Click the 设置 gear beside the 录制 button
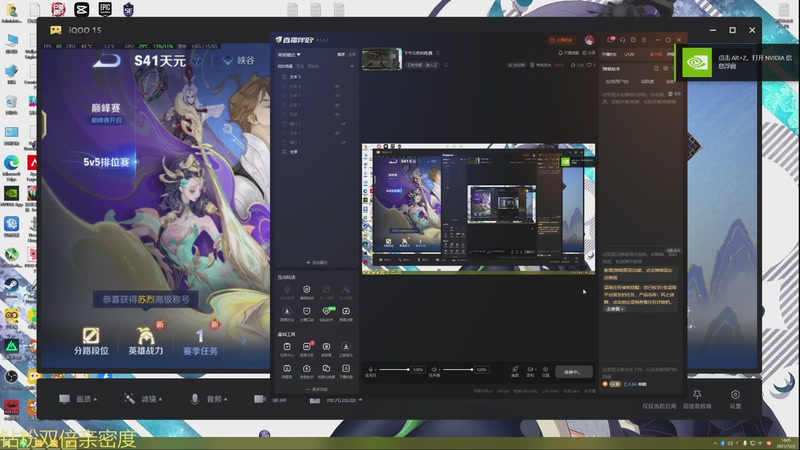This screenshot has width=800, height=450. coord(545,370)
